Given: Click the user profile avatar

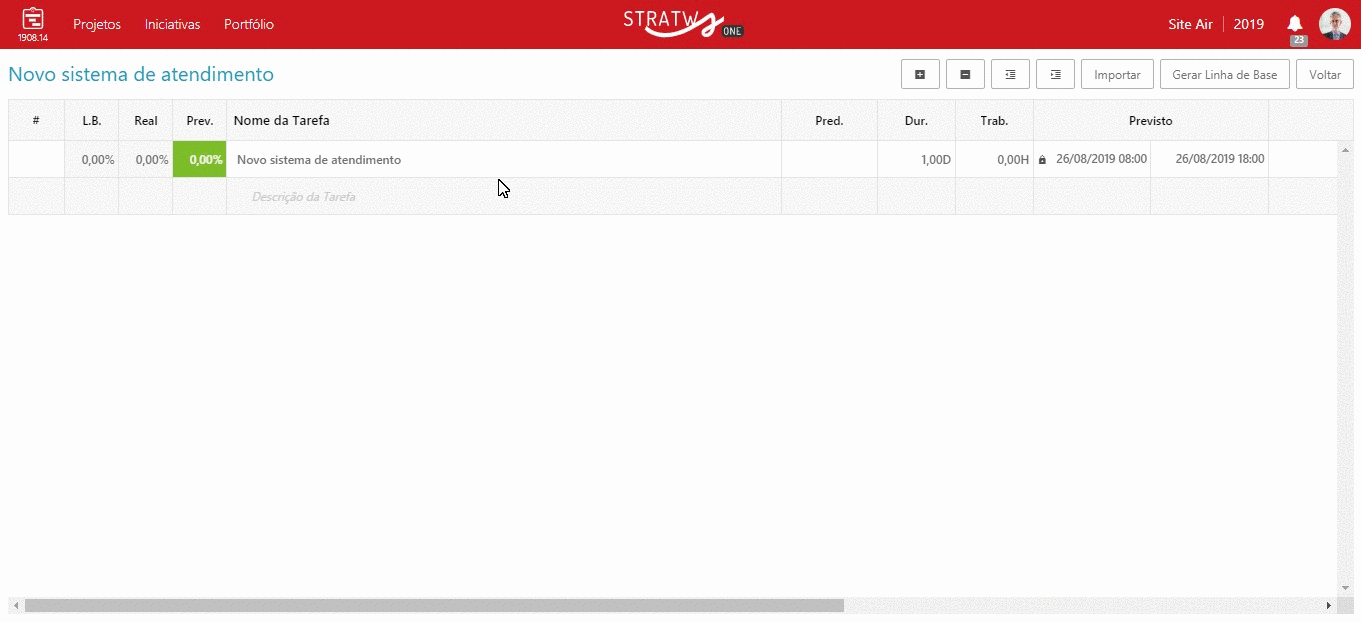Looking at the screenshot, I should [x=1334, y=24].
